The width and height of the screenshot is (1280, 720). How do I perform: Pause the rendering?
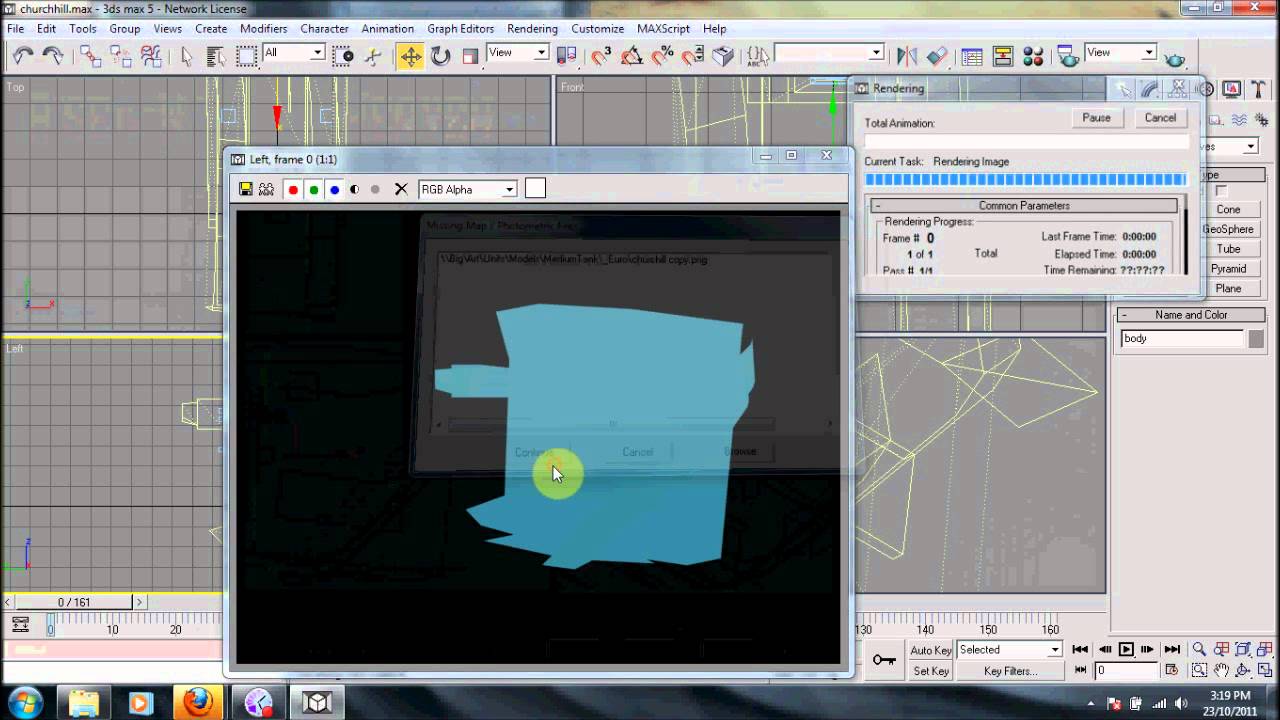[1096, 118]
